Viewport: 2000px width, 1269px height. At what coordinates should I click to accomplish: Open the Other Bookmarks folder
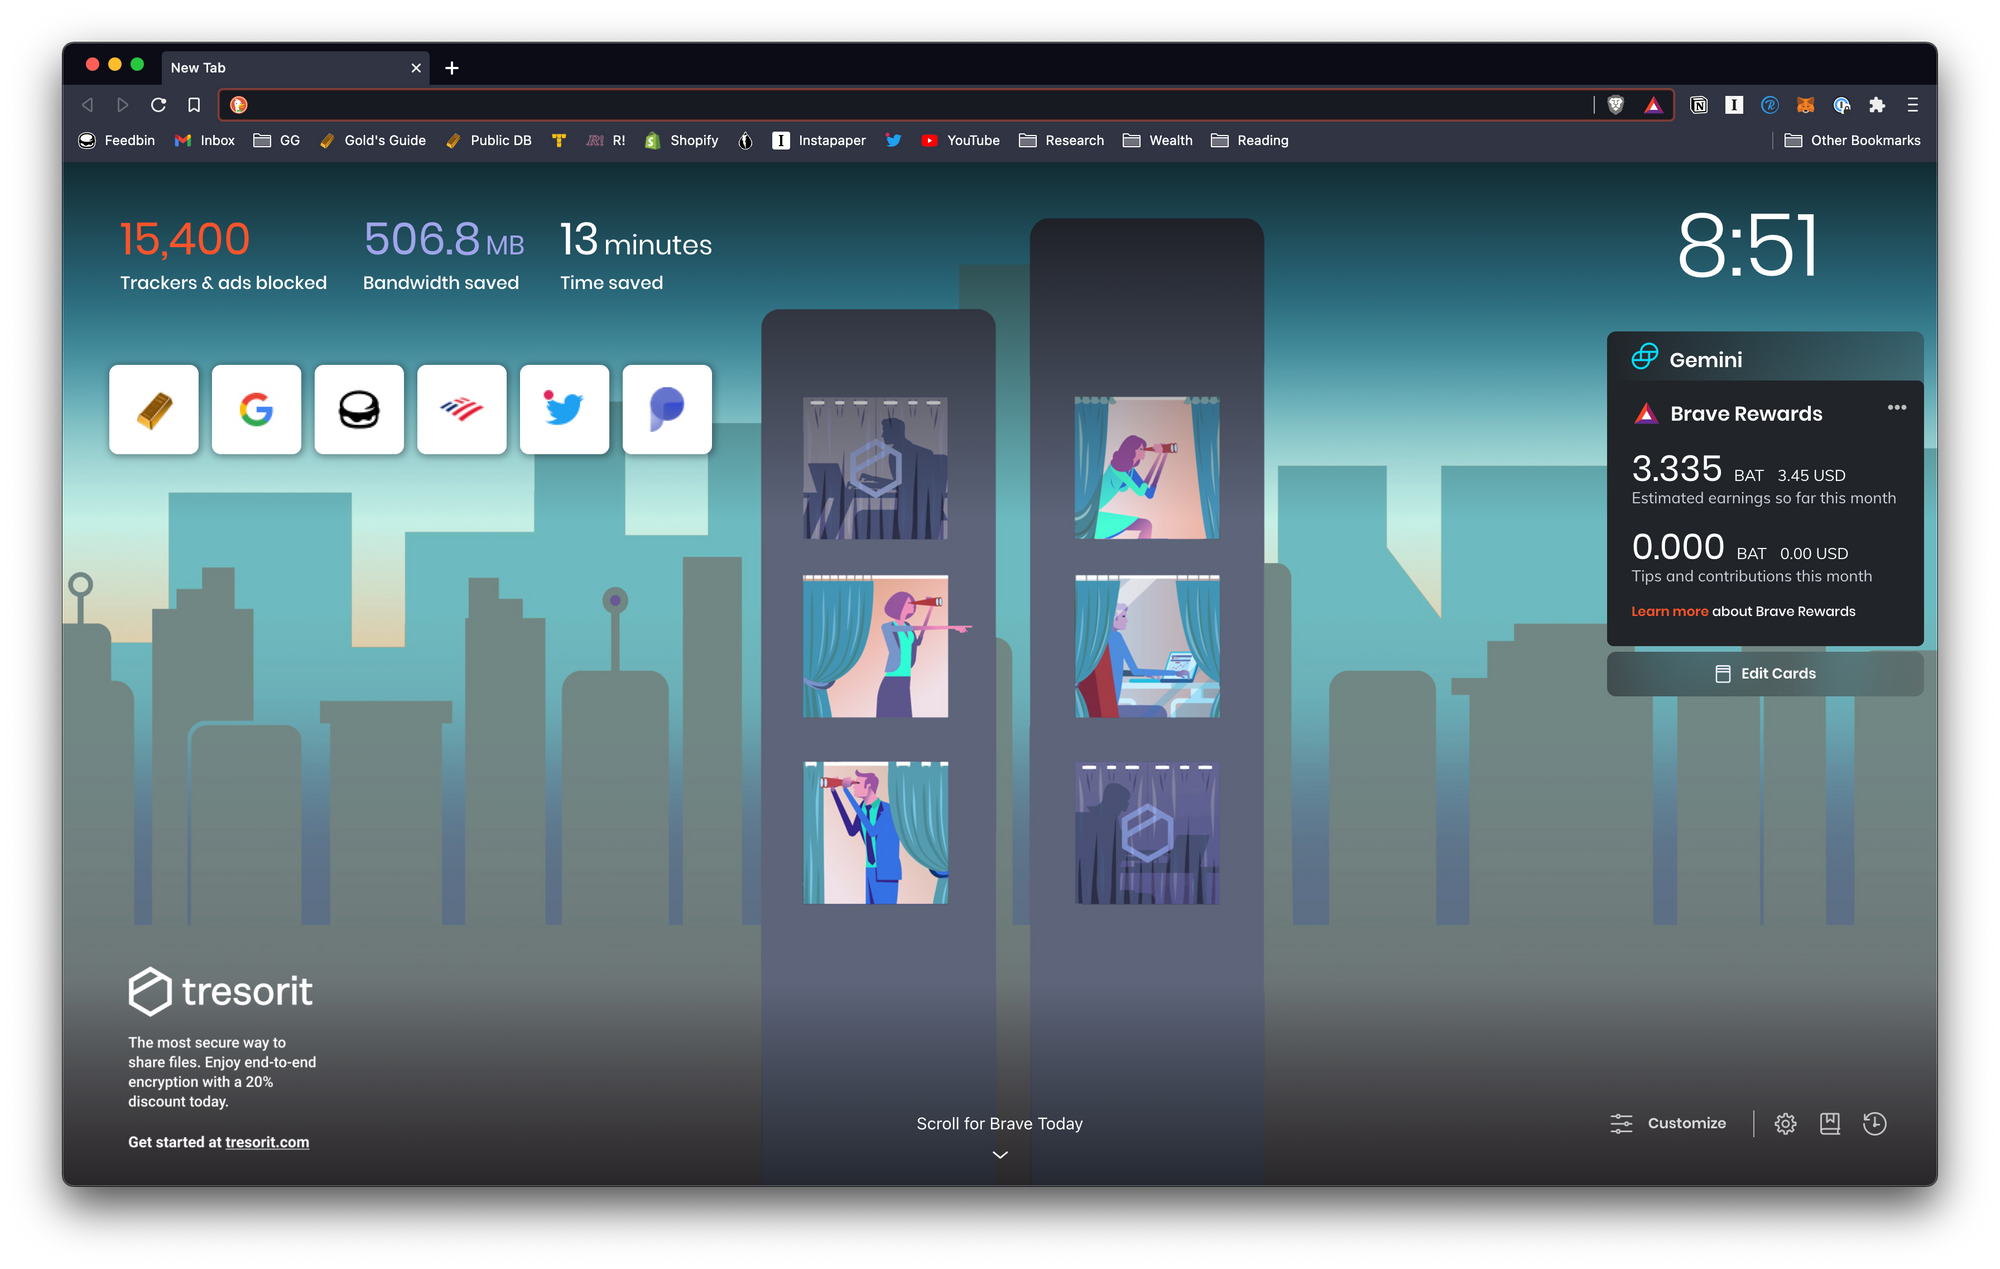[x=1853, y=141]
